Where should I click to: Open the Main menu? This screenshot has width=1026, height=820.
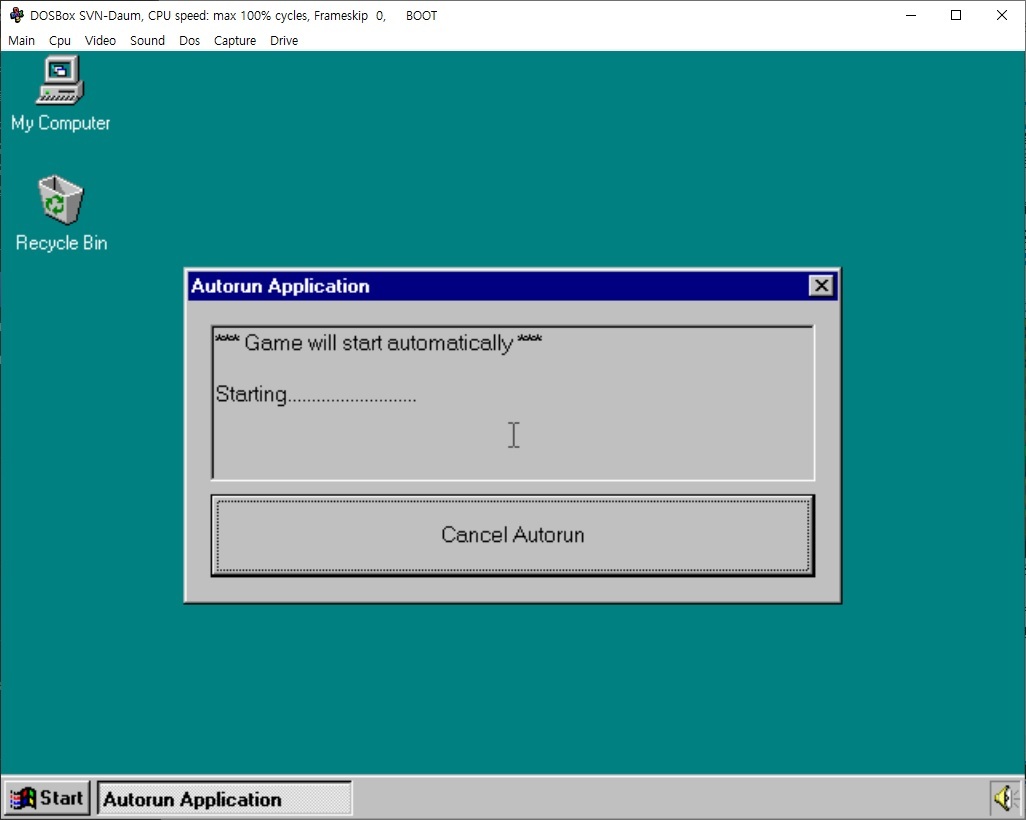pos(21,41)
